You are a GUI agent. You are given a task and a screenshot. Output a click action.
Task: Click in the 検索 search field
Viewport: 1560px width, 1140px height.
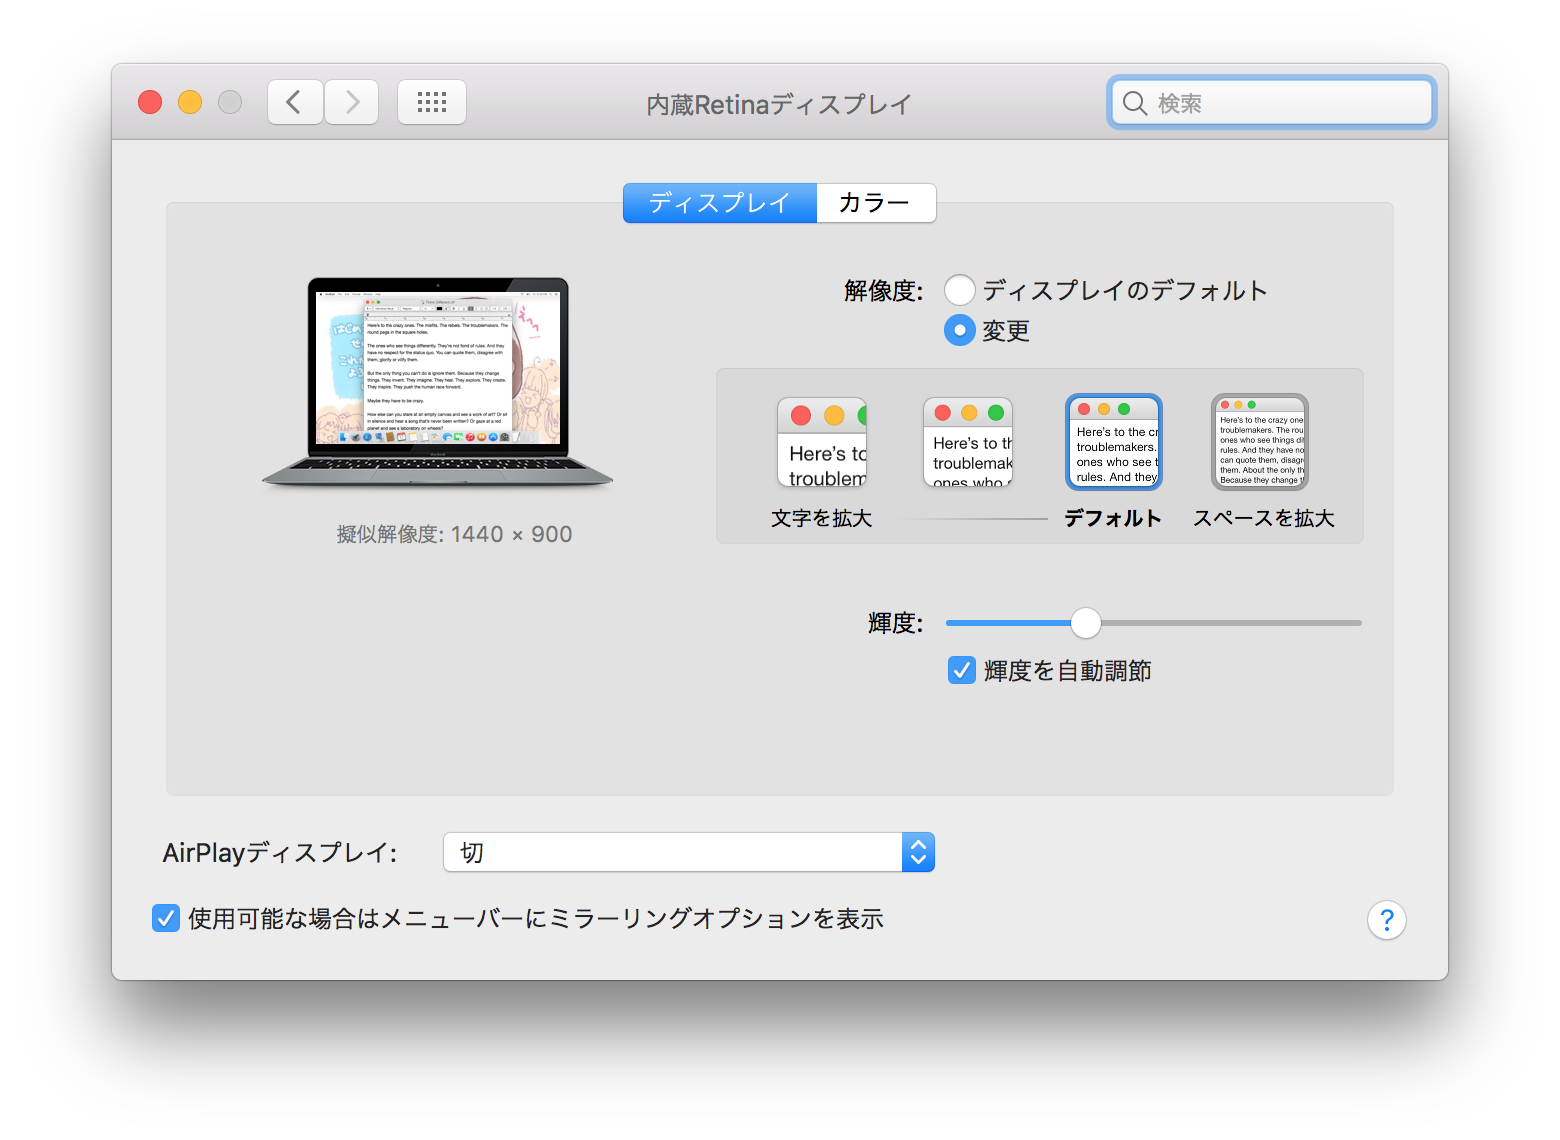(x=1272, y=103)
